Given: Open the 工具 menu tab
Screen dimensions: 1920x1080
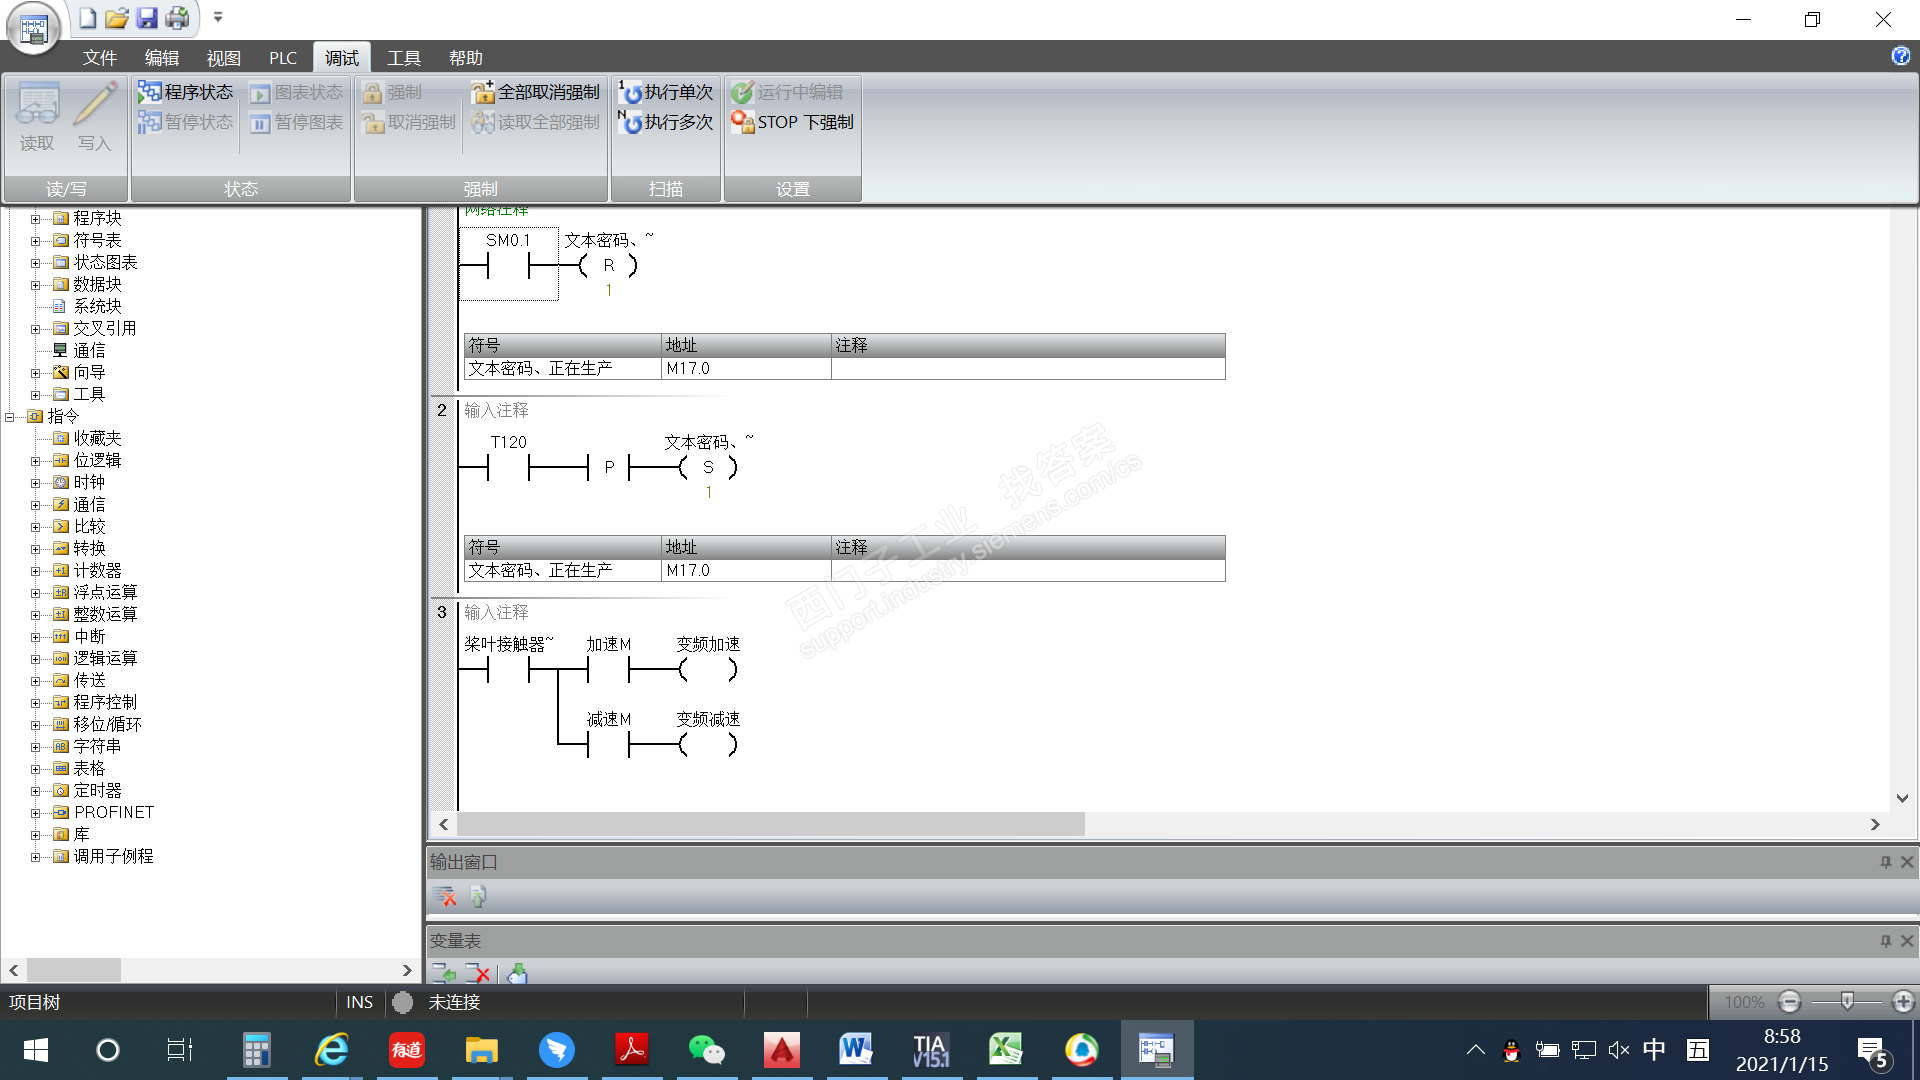Looking at the screenshot, I should coord(404,58).
